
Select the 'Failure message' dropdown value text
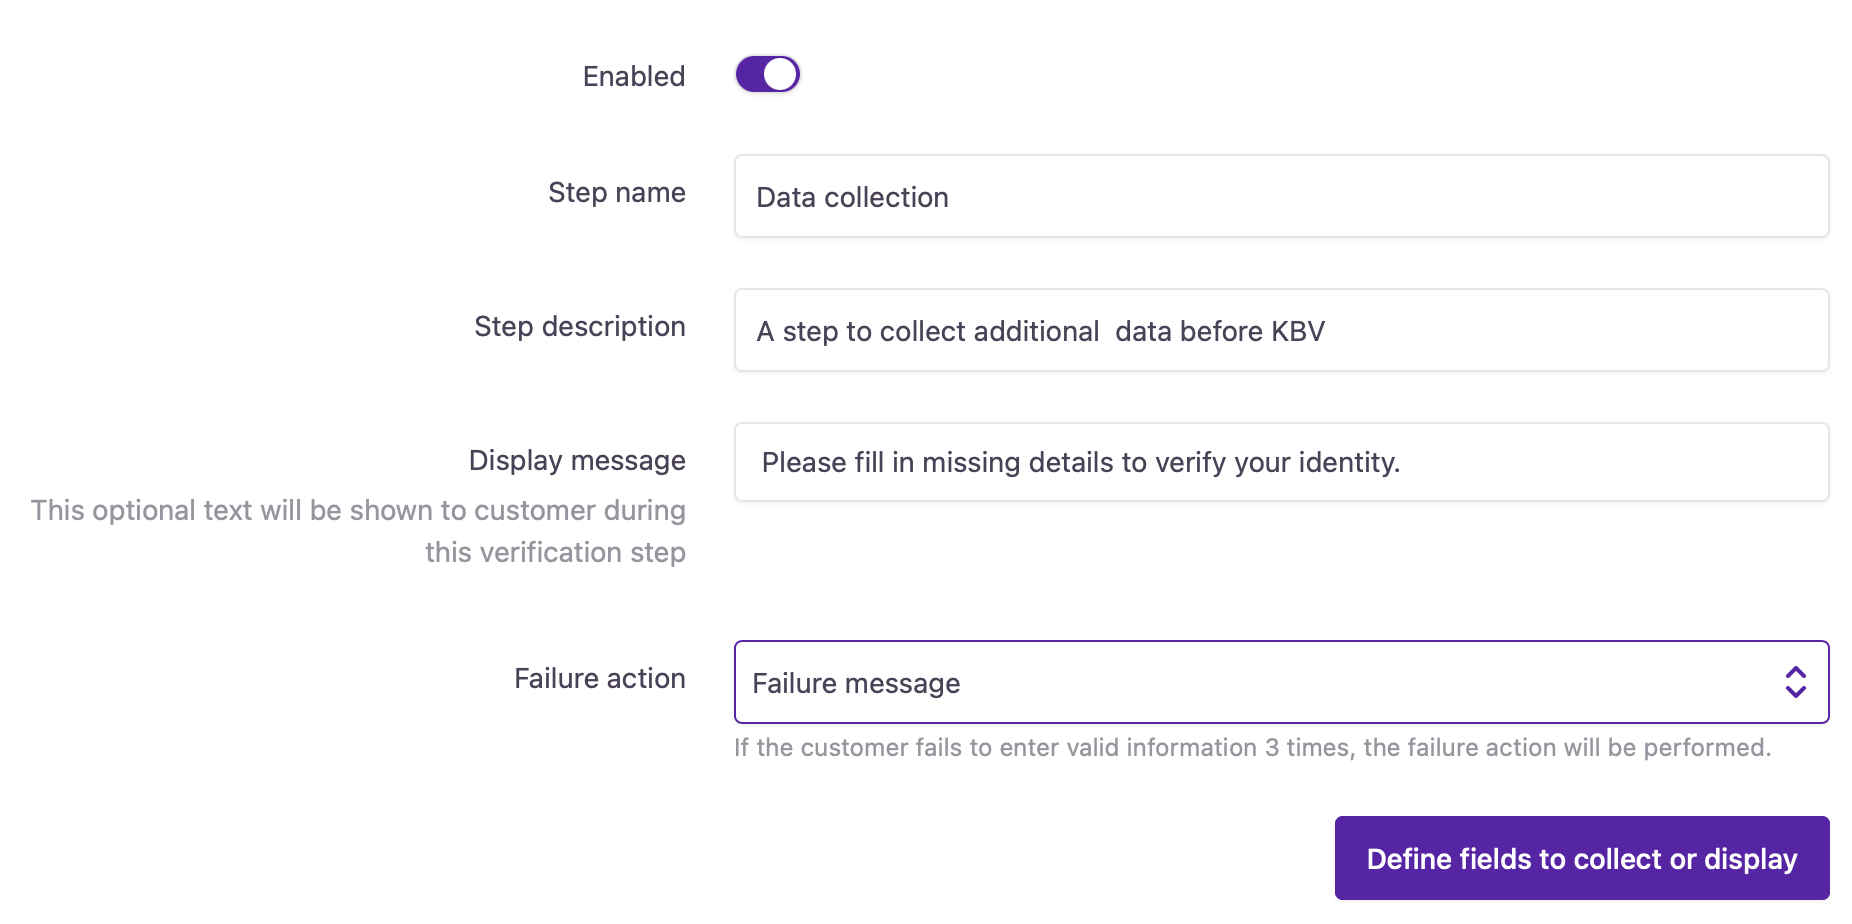[856, 683]
